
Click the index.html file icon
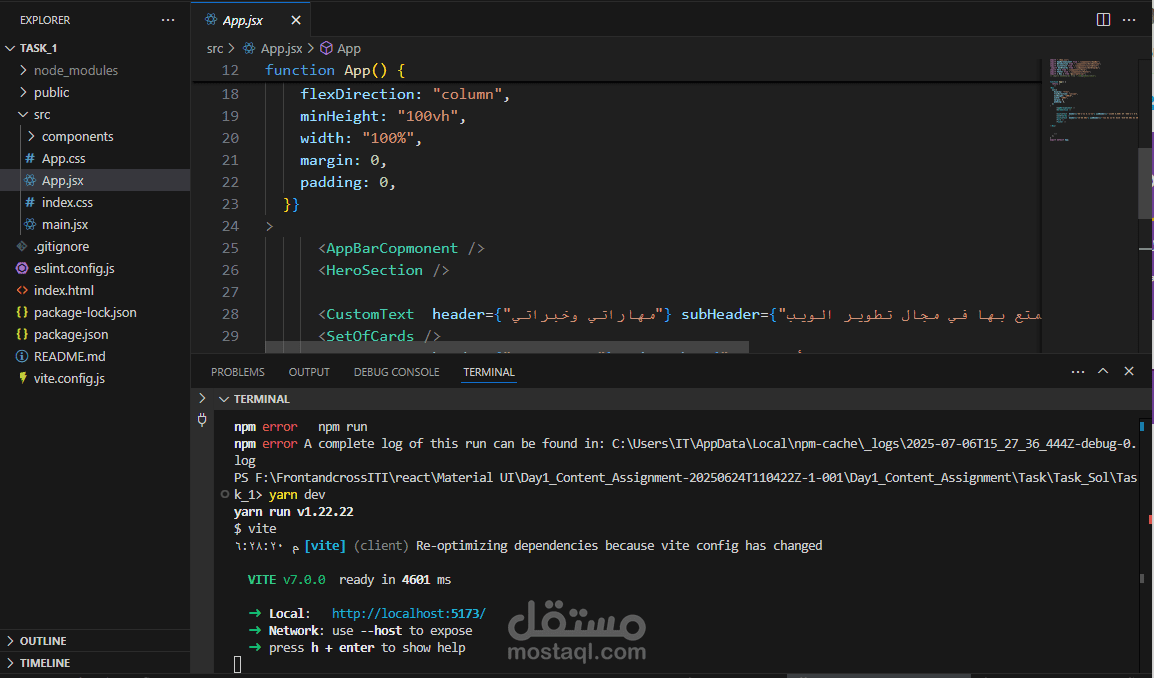pyautogui.click(x=22, y=290)
